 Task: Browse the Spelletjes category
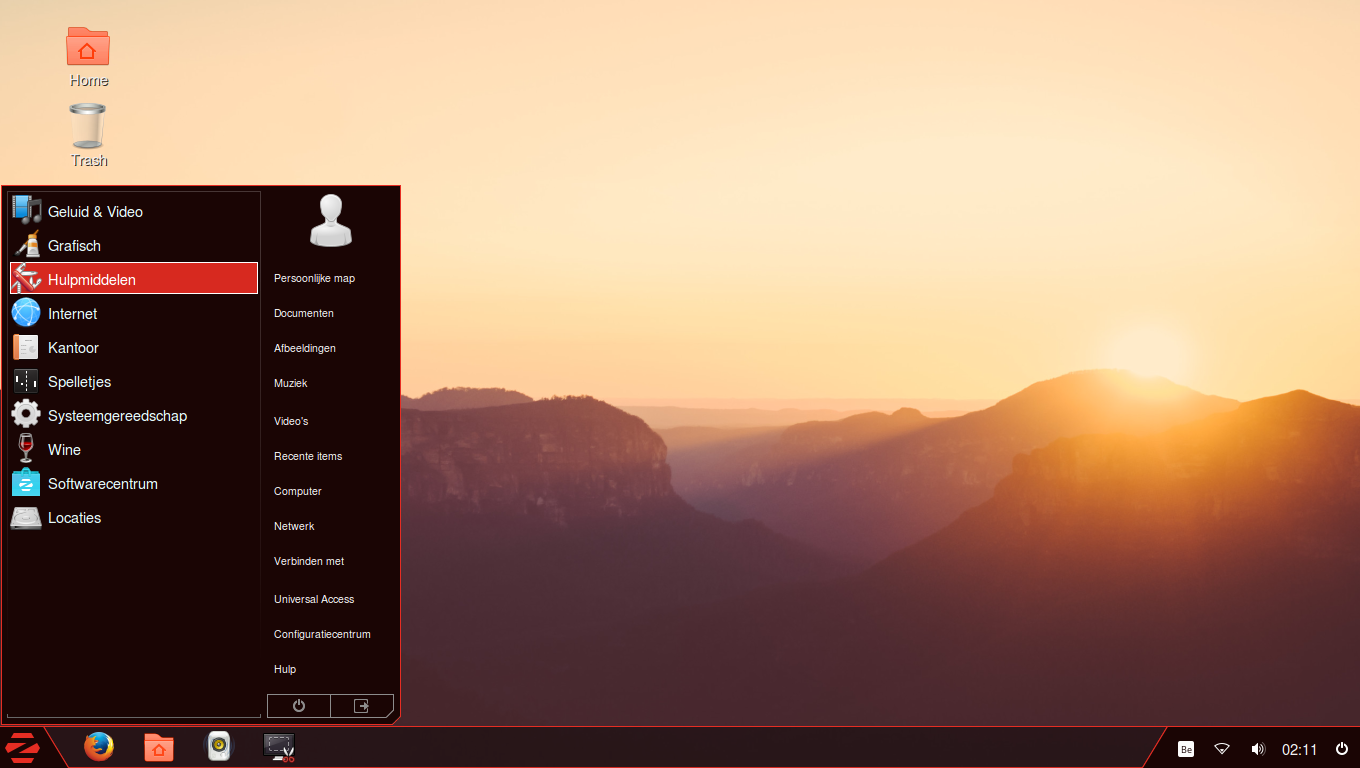tap(80, 381)
